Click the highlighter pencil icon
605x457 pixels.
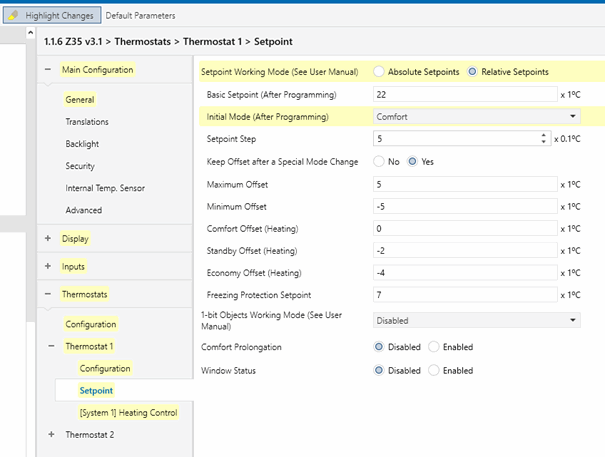coord(13,15)
